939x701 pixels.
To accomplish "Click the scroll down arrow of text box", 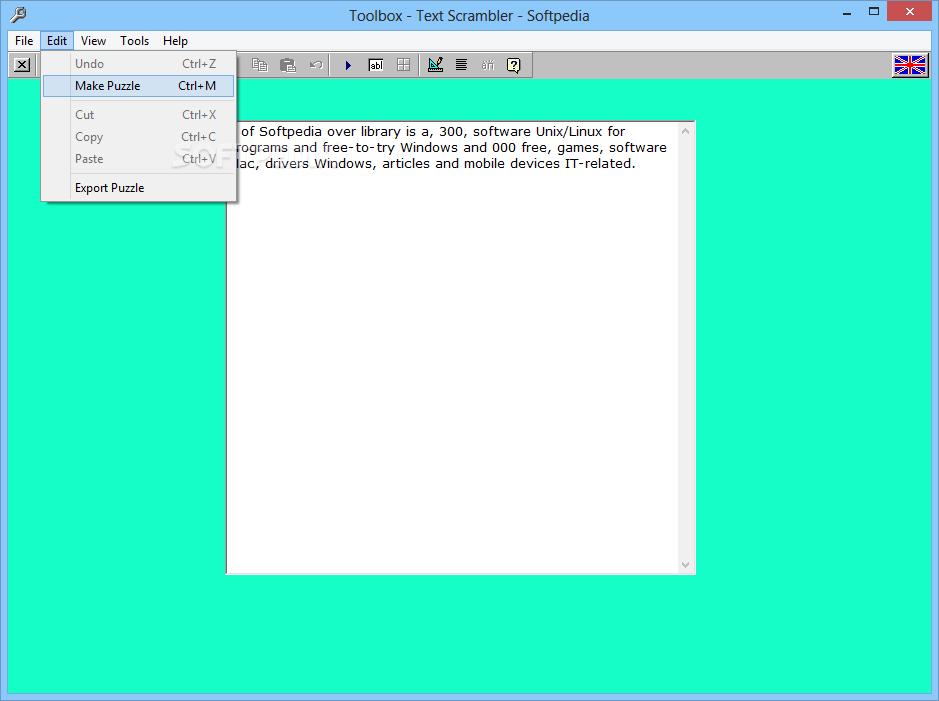I will click(x=686, y=565).
